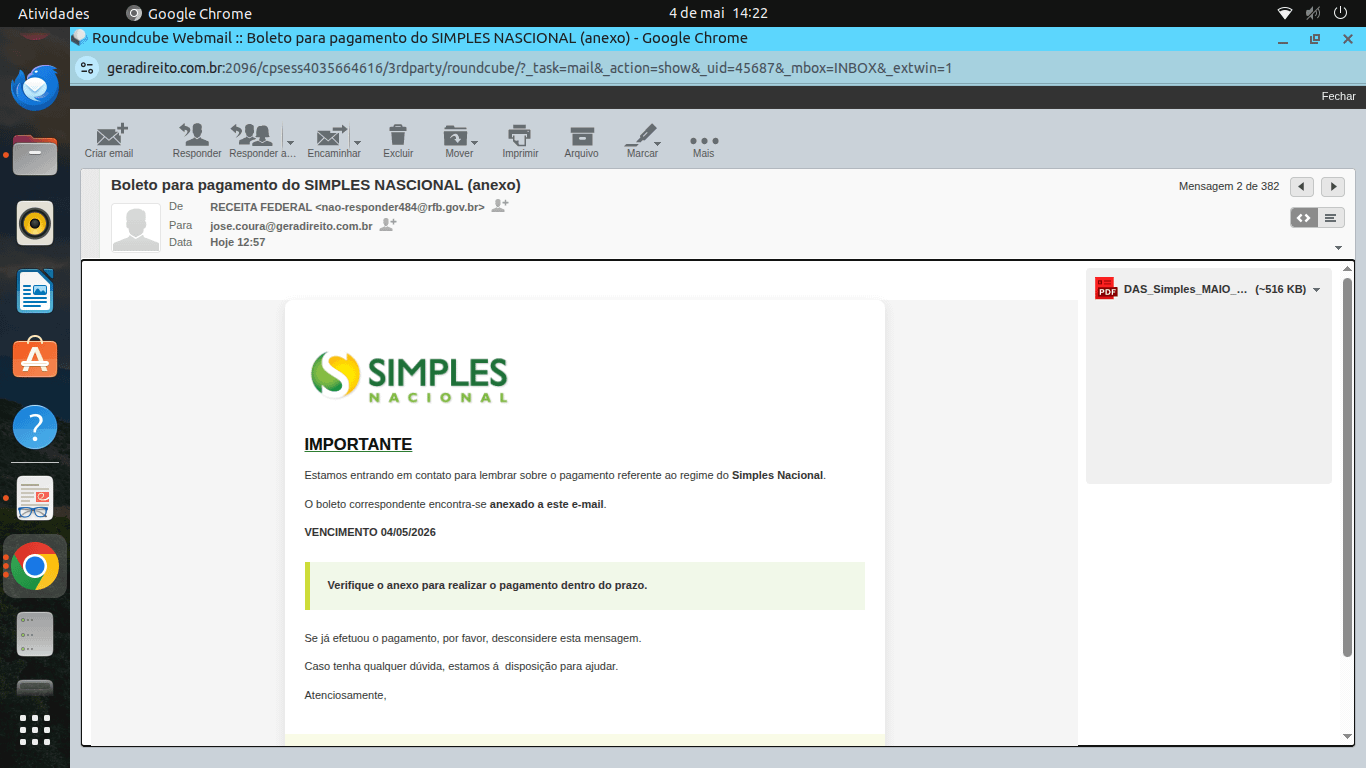Open Ubuntu Software from the dock
The width and height of the screenshot is (1366, 768).
coord(35,358)
